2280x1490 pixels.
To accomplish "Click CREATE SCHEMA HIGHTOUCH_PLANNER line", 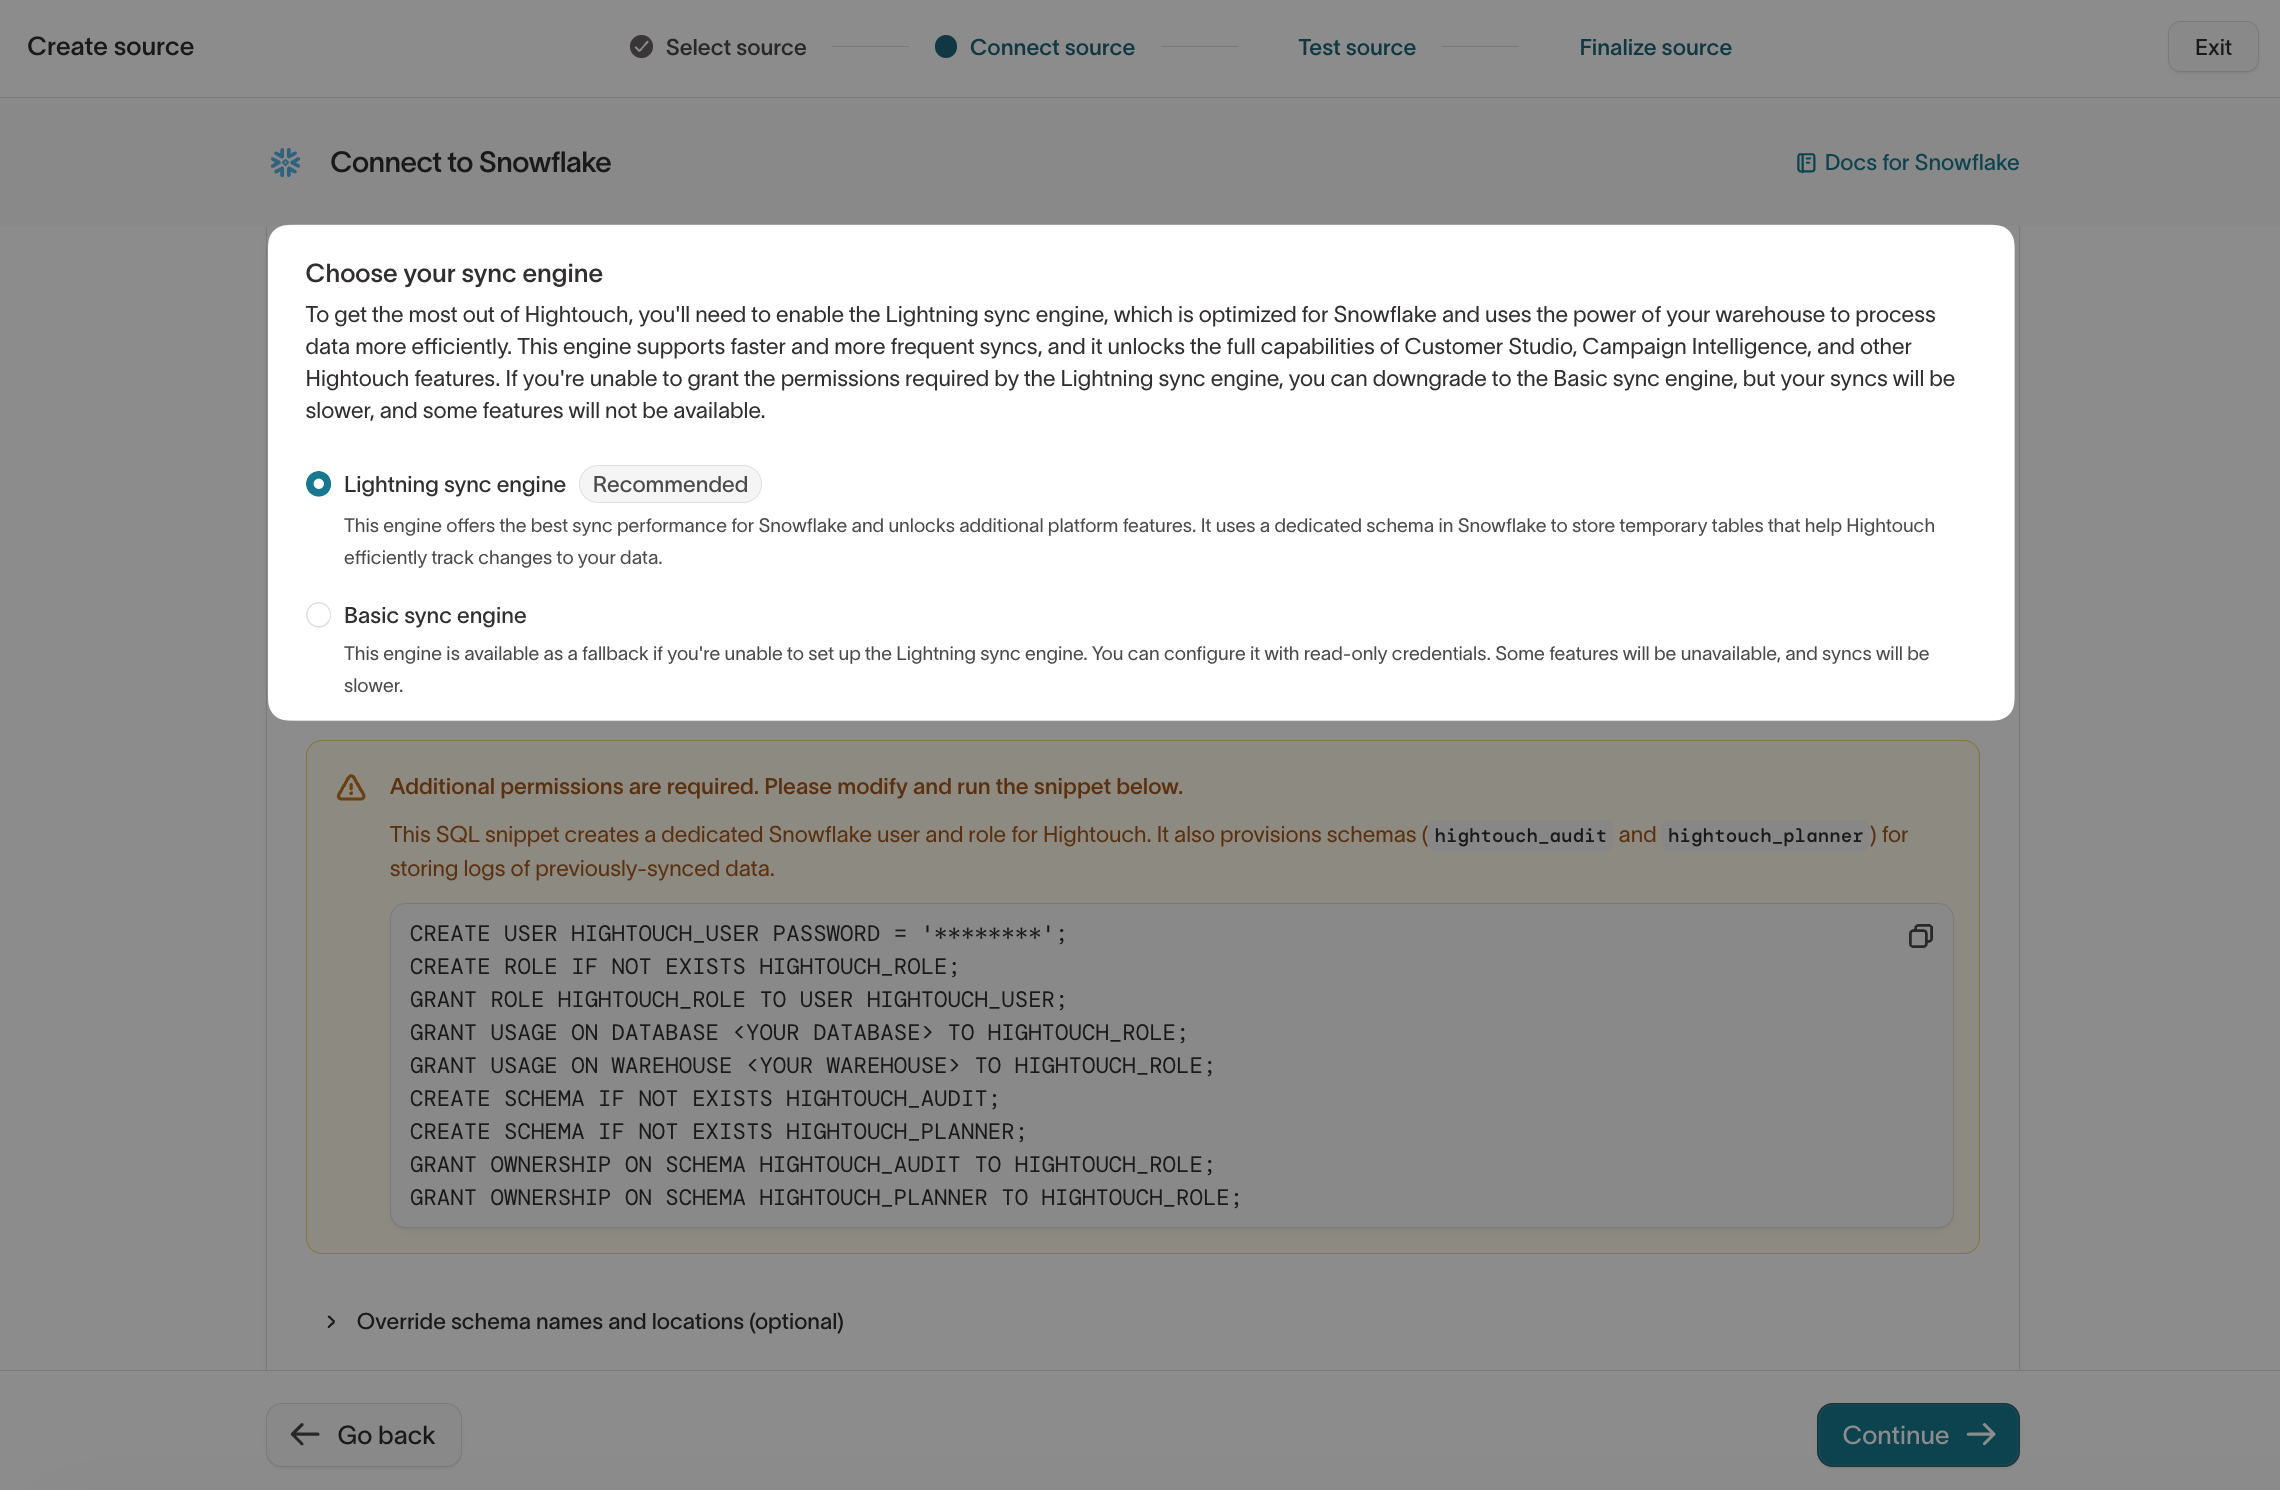I will click(x=718, y=1132).
